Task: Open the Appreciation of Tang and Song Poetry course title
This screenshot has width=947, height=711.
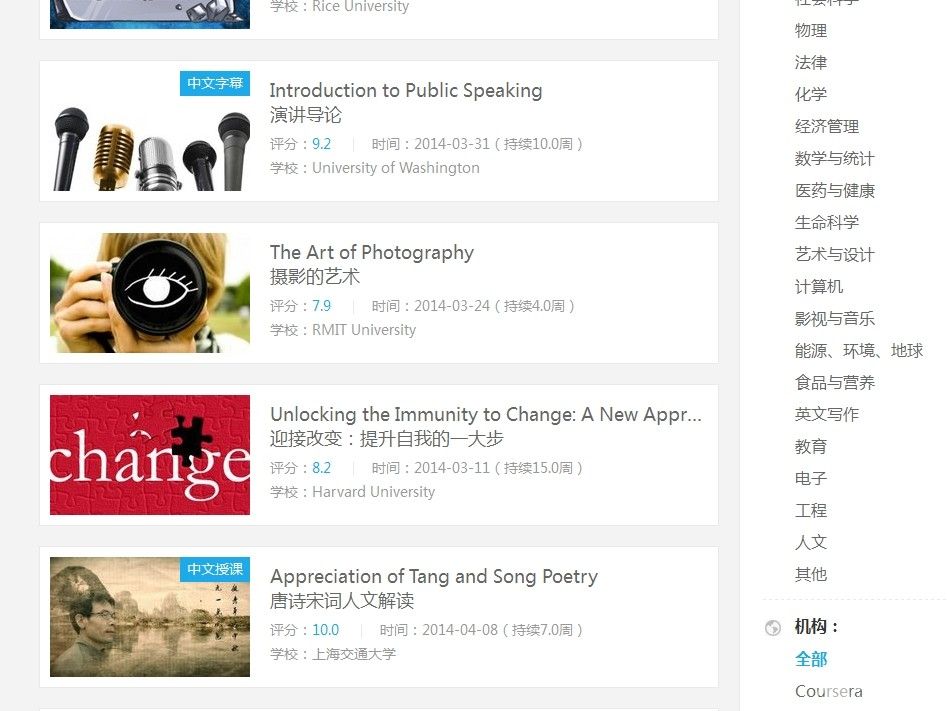Action: coord(434,576)
